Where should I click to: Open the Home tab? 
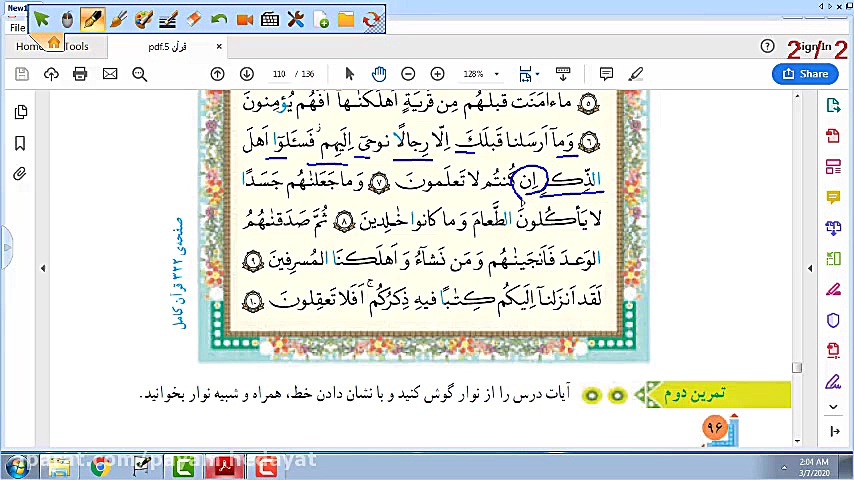pyautogui.click(x=28, y=46)
